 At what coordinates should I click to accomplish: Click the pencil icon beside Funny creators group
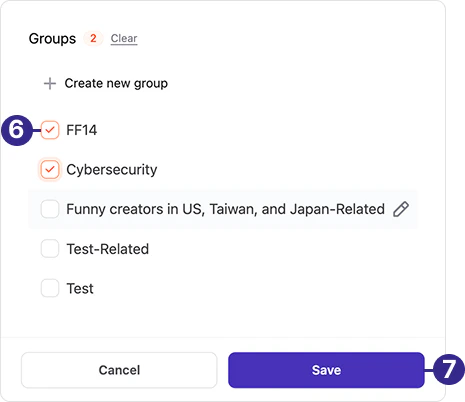tap(401, 209)
